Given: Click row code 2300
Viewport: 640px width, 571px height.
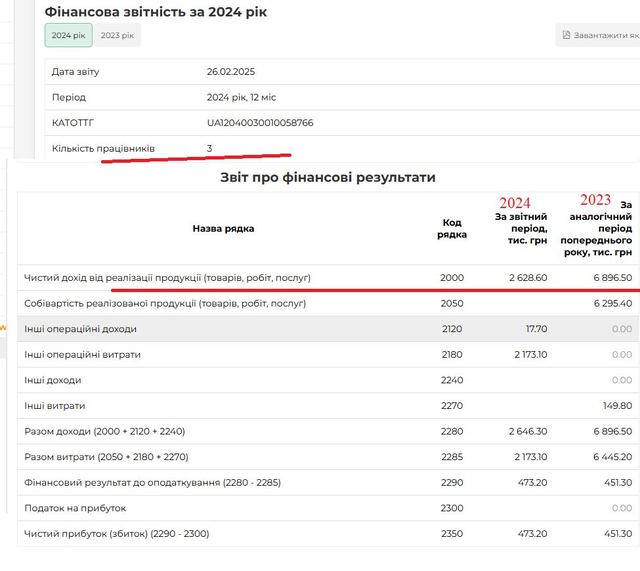Looking at the screenshot, I should [x=452, y=509].
